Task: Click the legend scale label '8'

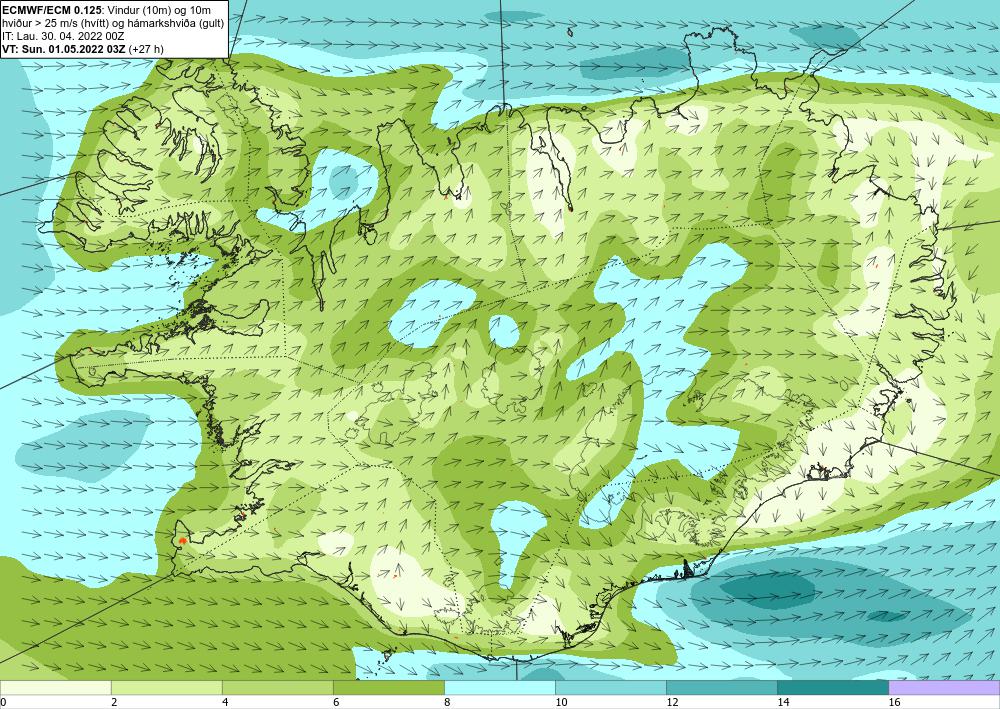Action: (x=447, y=703)
